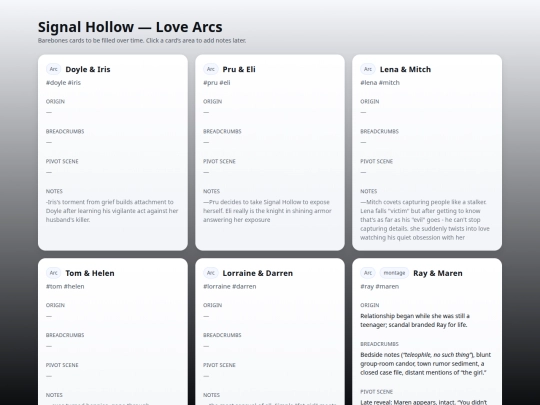Click the 'Late reveal: Maren appears' text
540x405 pixels.
[x=424, y=402]
